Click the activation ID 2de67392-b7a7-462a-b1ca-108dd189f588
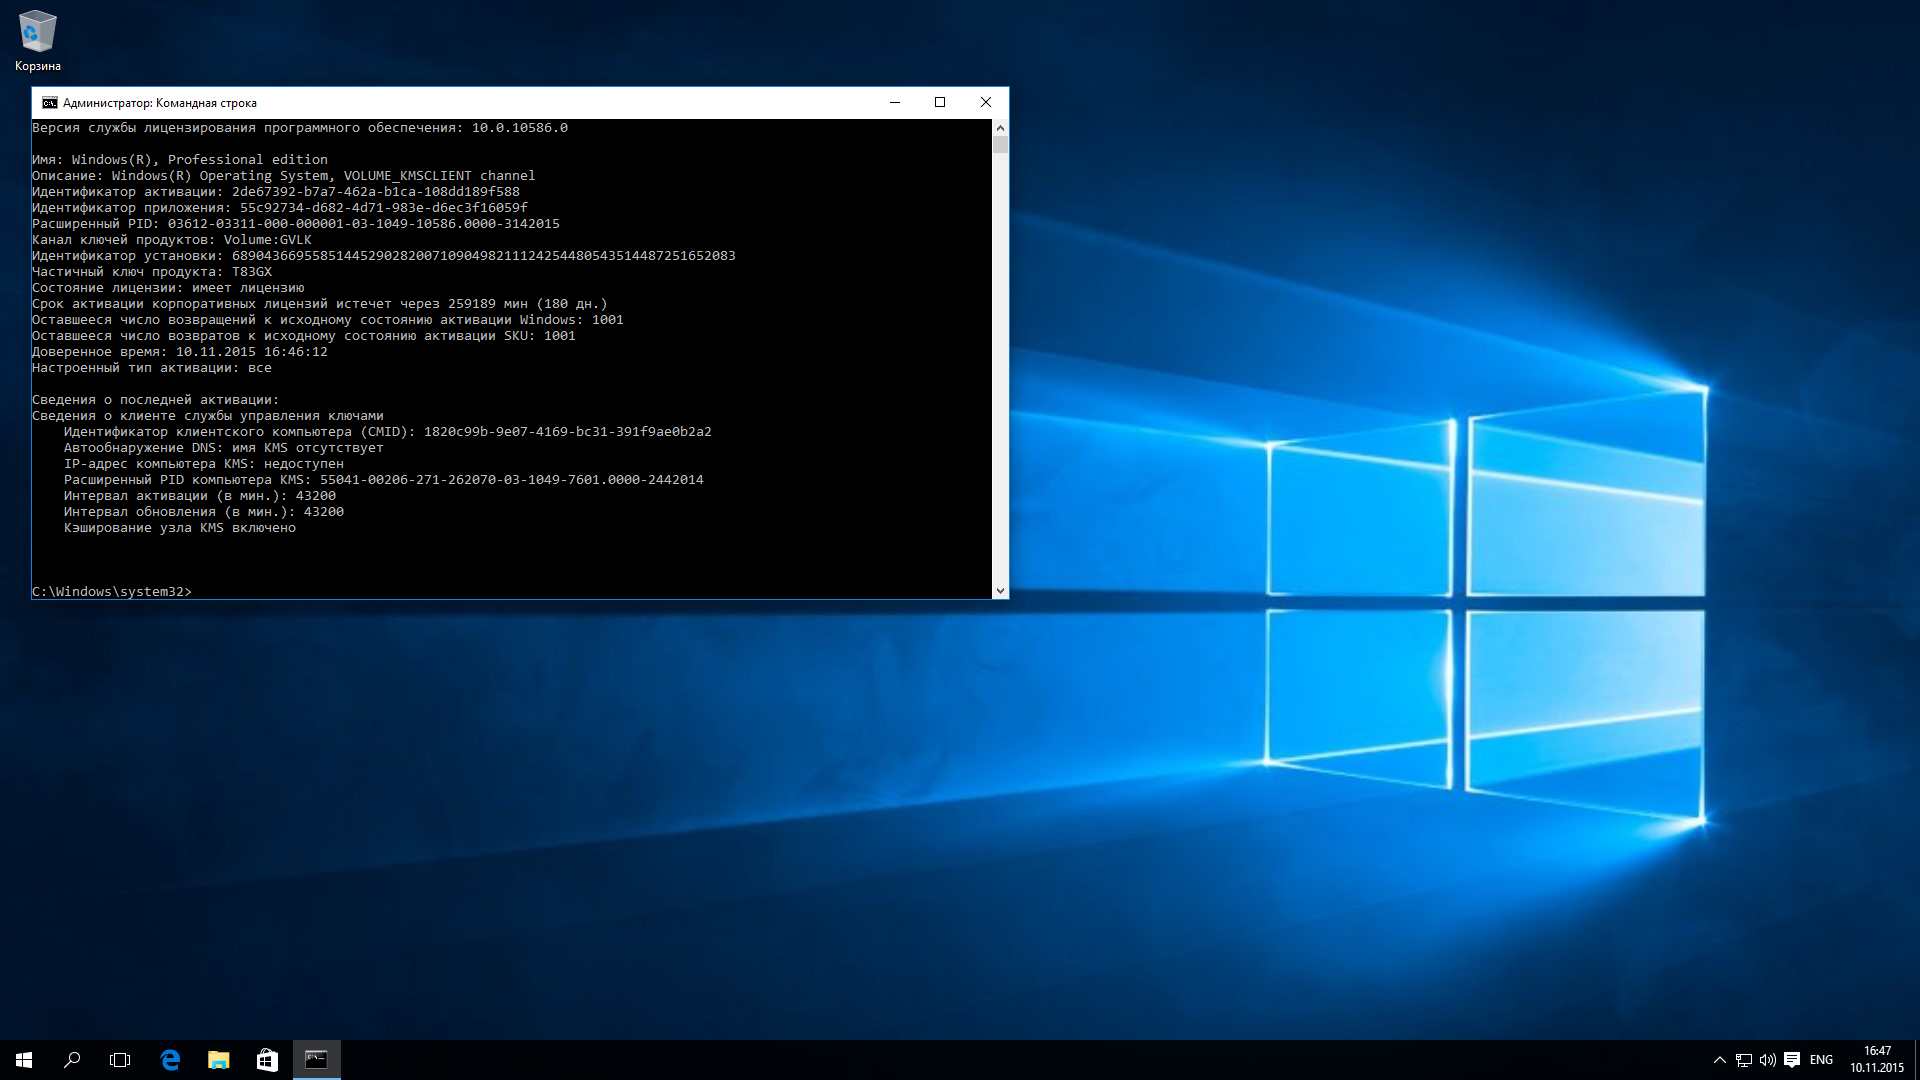Screen dimensions: 1920x1080 (376, 192)
